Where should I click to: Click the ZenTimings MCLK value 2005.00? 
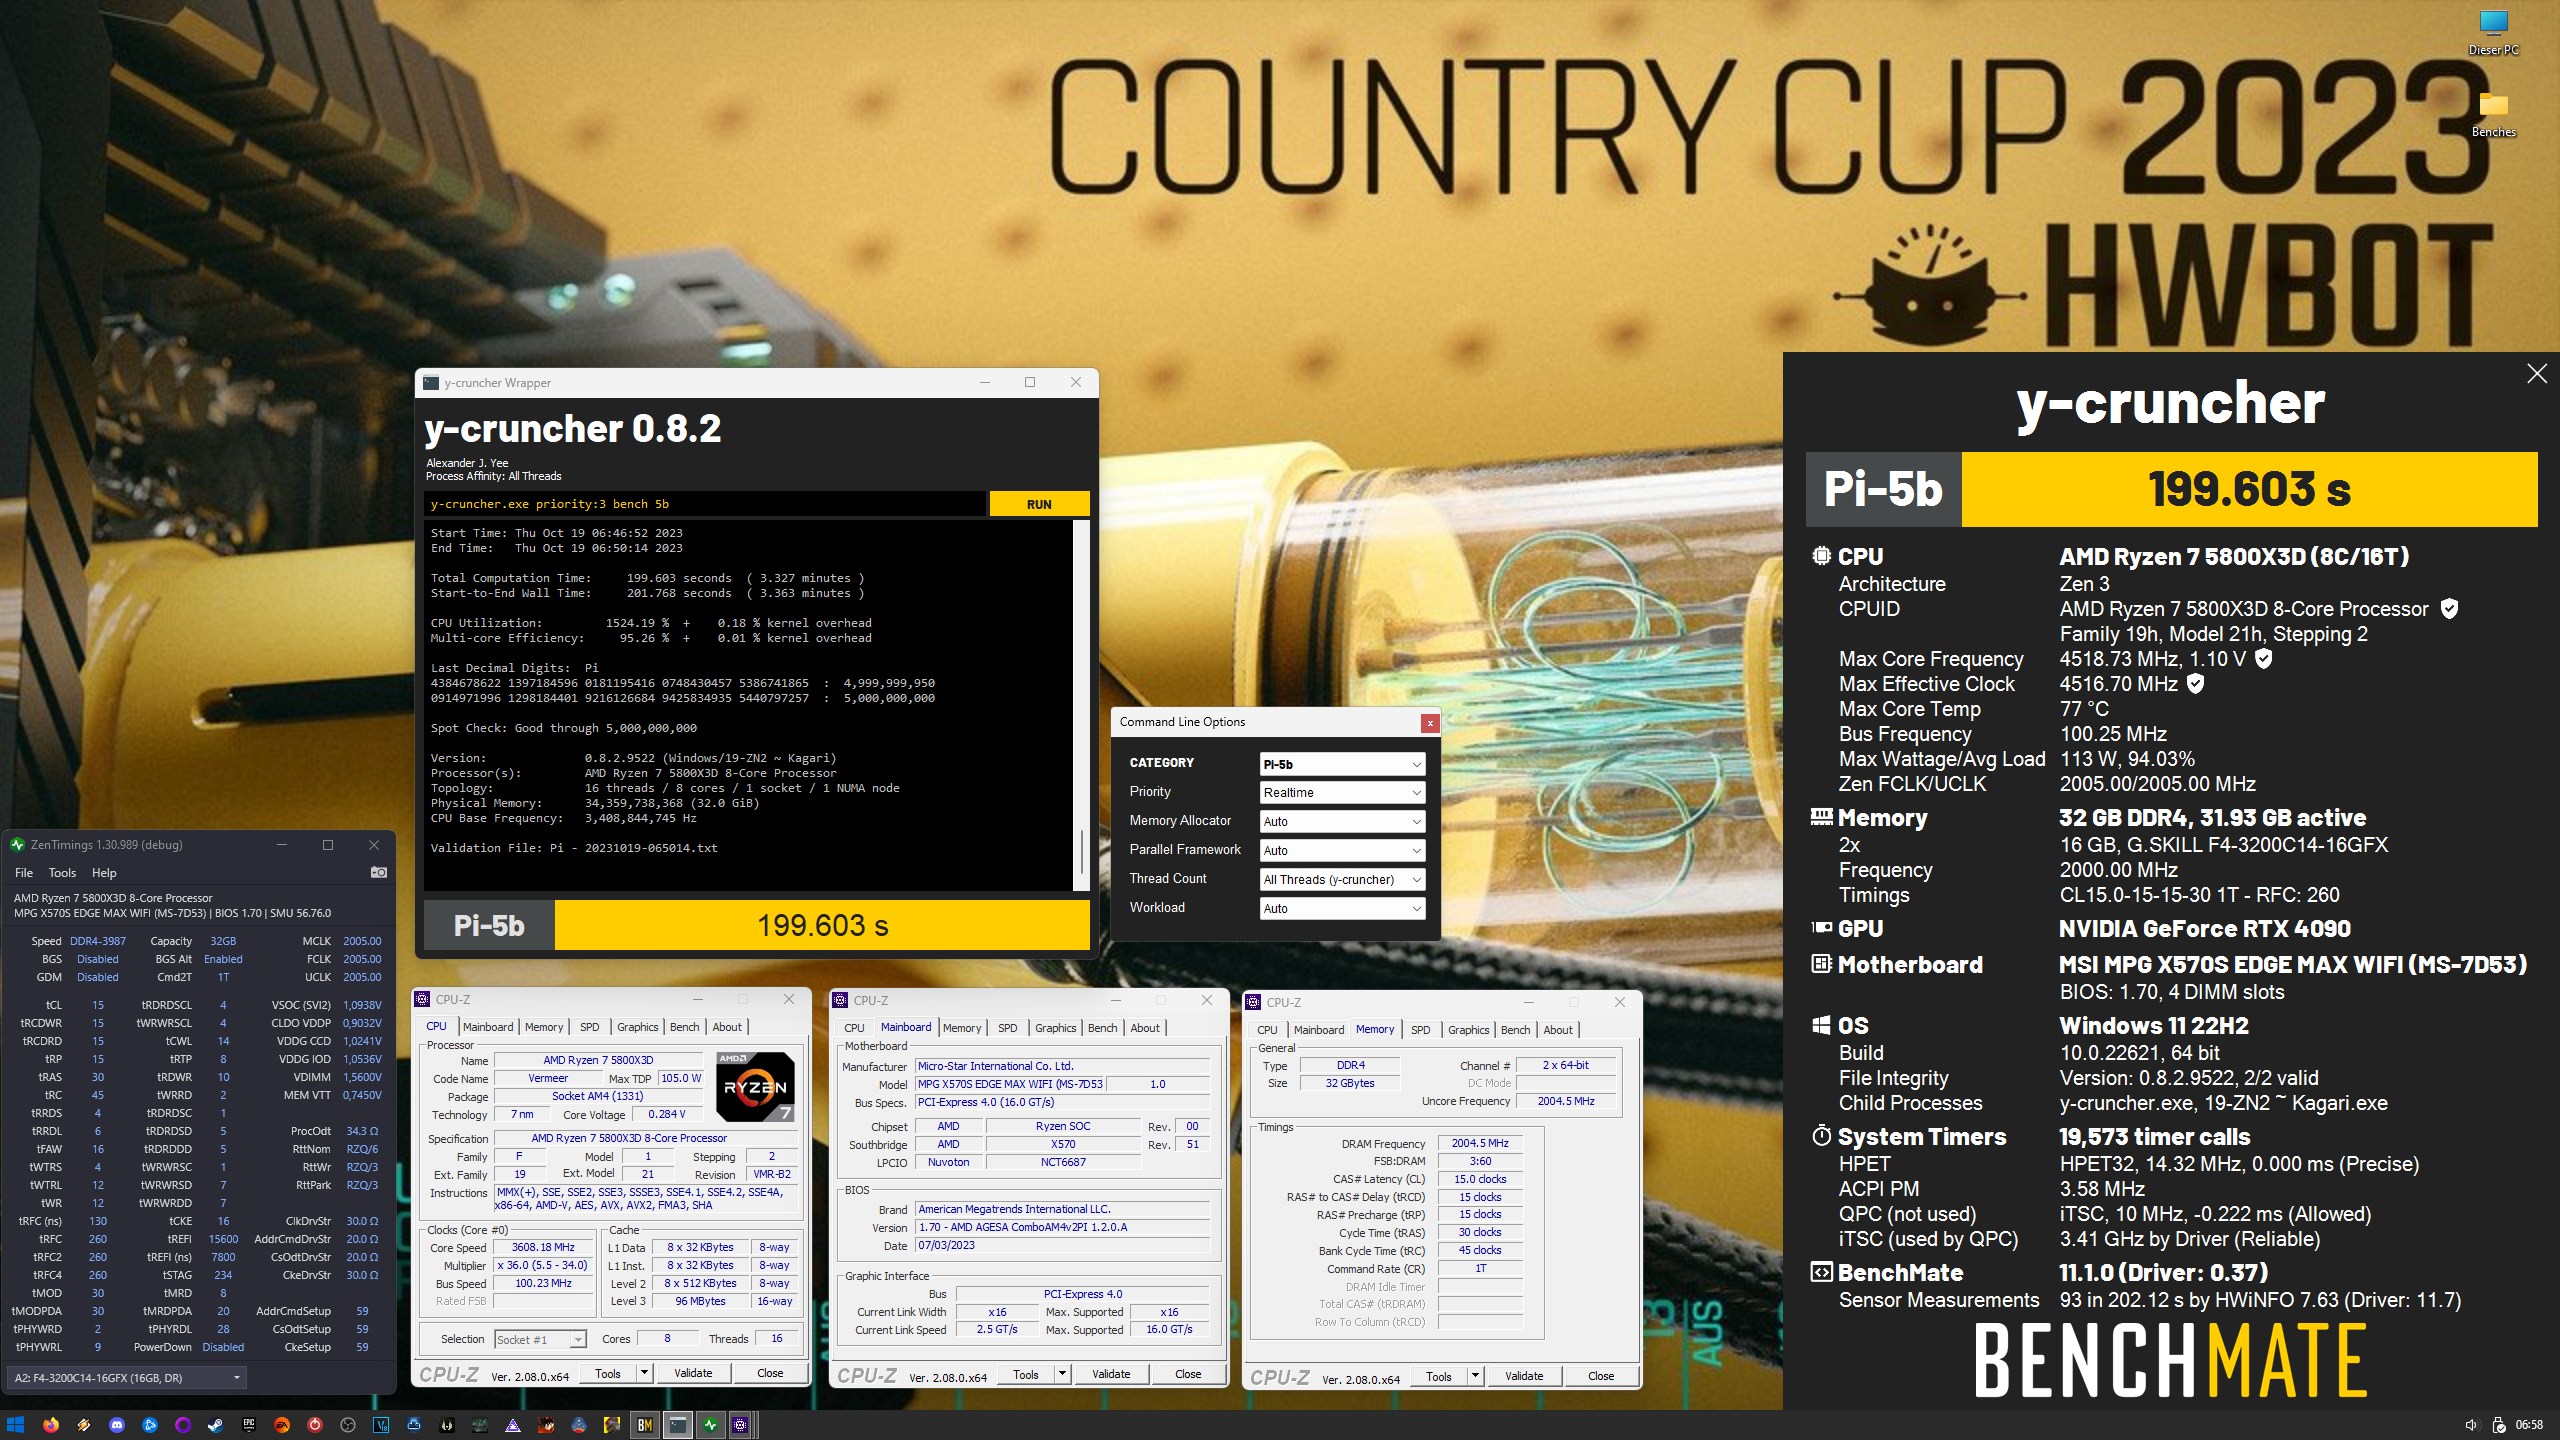tap(362, 941)
